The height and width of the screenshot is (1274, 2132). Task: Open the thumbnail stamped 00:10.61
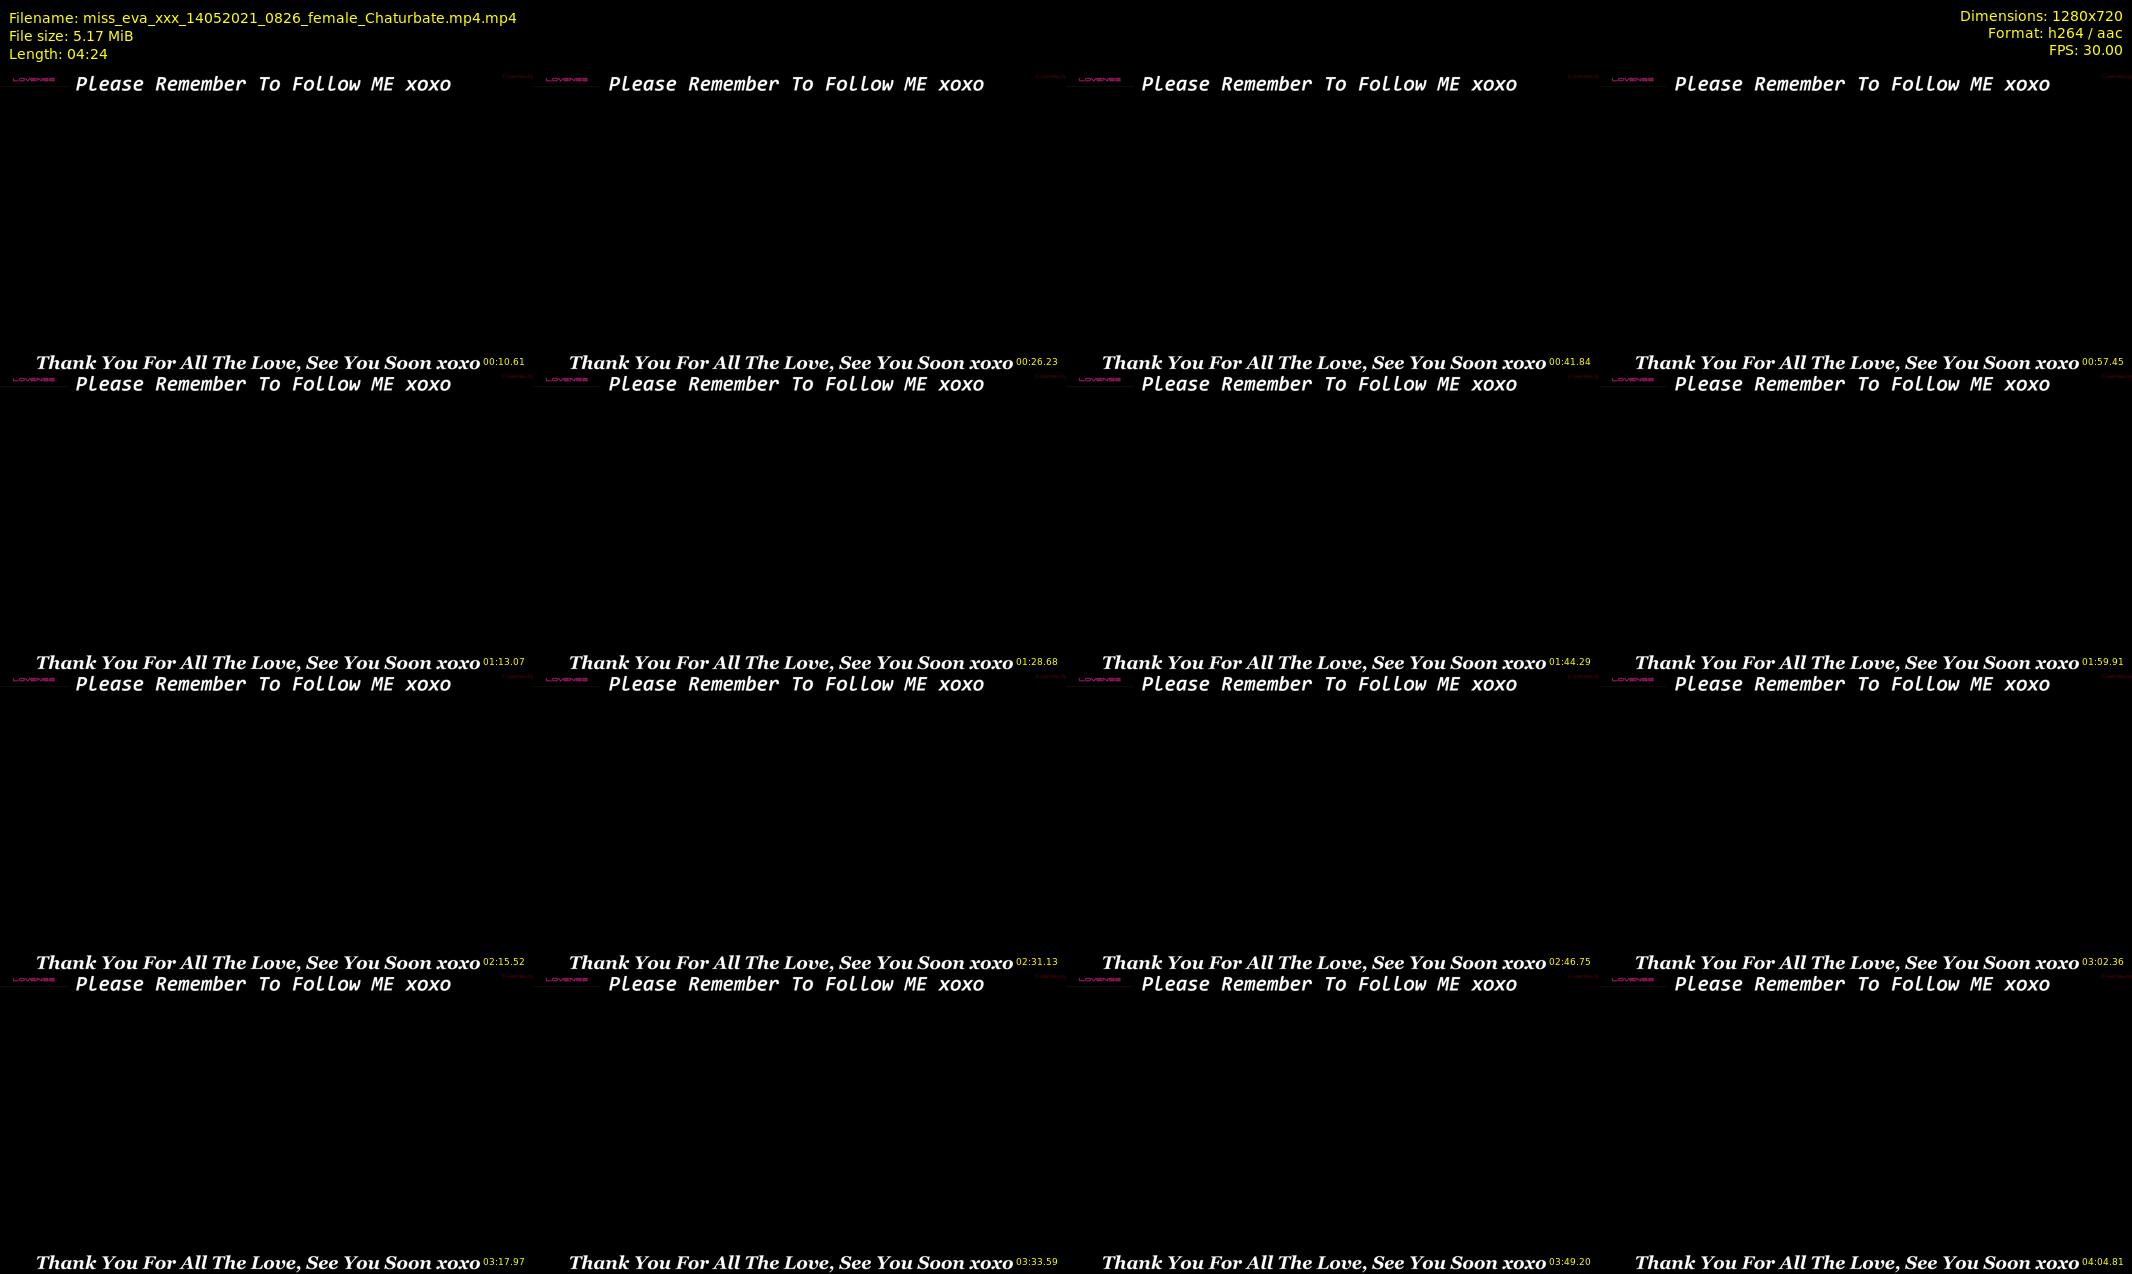pos(266,224)
